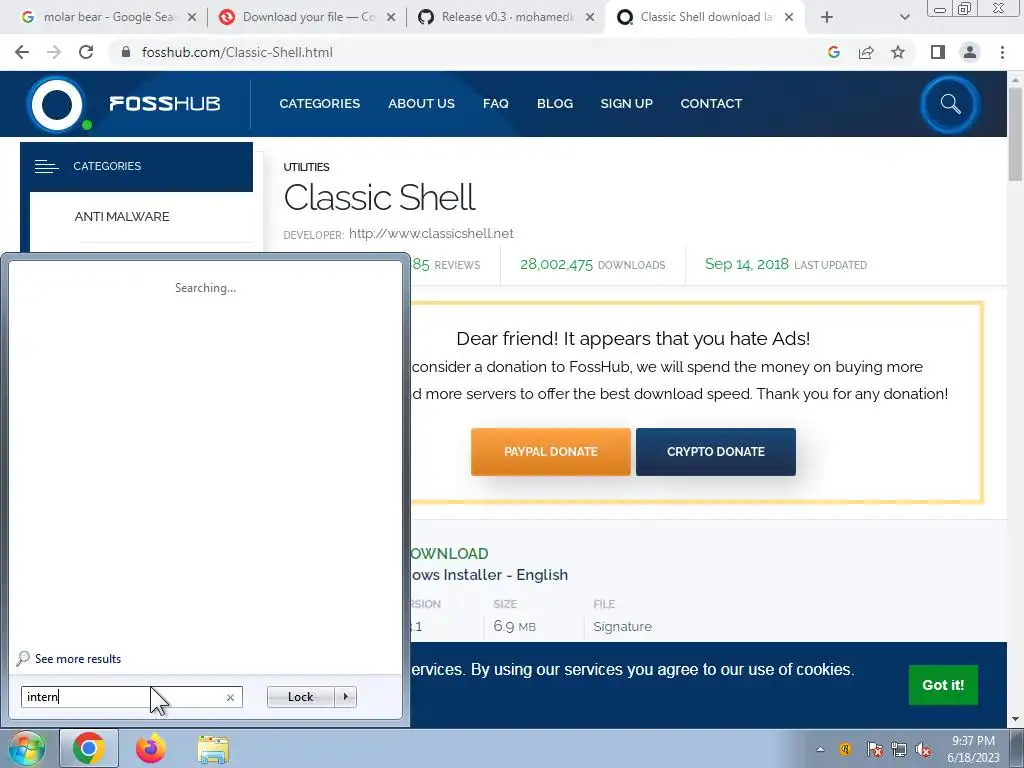Open the Signature file link
1024x768 pixels.
coord(622,627)
